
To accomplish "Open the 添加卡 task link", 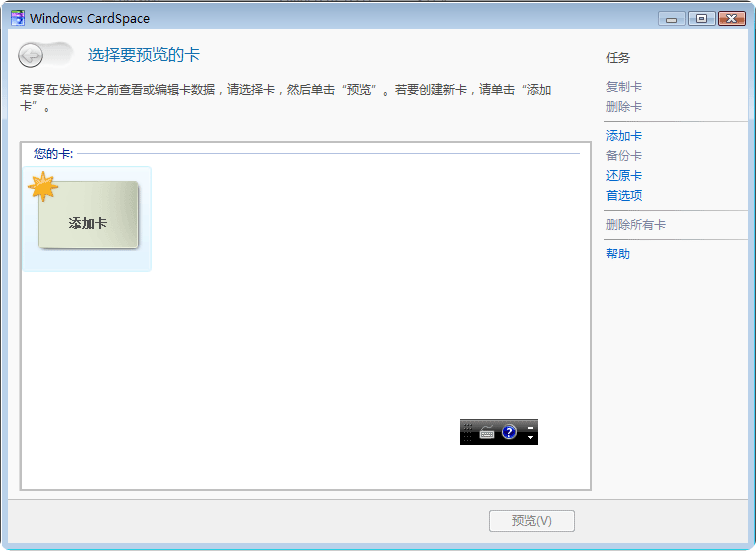I will 624,136.
